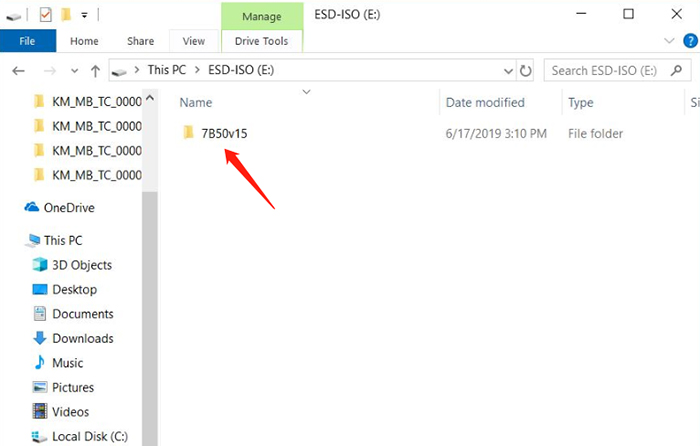700x446 pixels.
Task: Click the Properties quick access checkmark icon
Action: coord(45,15)
